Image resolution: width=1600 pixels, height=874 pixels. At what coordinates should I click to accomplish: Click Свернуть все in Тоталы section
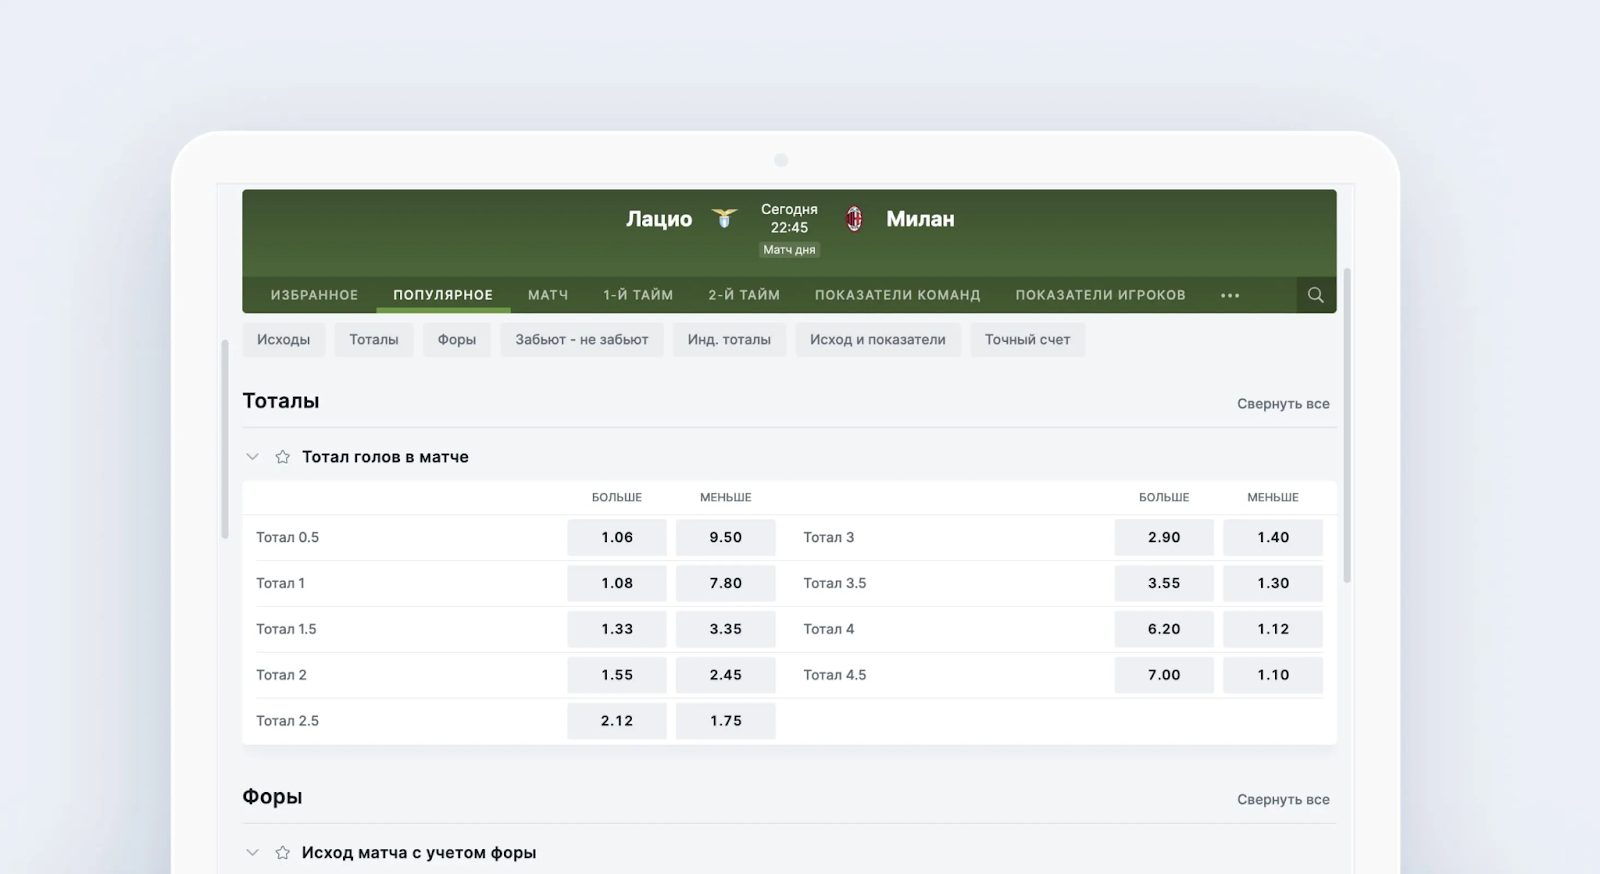1283,404
